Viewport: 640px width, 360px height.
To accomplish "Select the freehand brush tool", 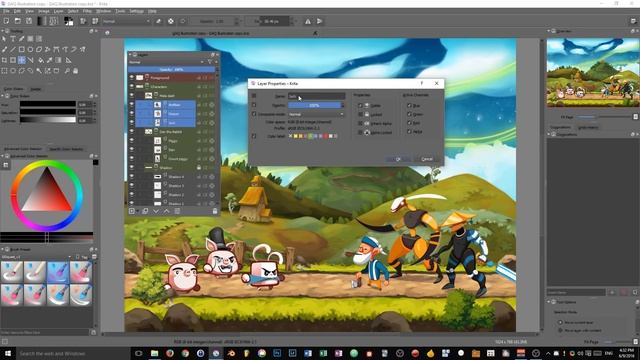I will [x=4, y=49].
